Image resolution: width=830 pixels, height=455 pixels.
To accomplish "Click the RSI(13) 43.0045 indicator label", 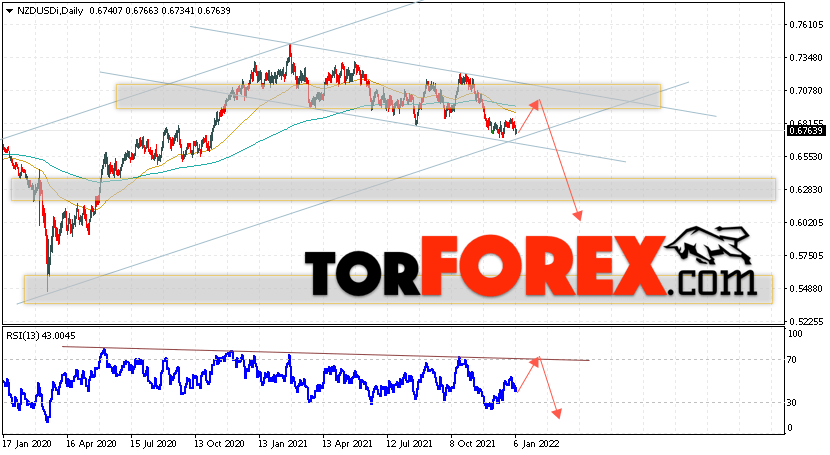I will [41, 335].
